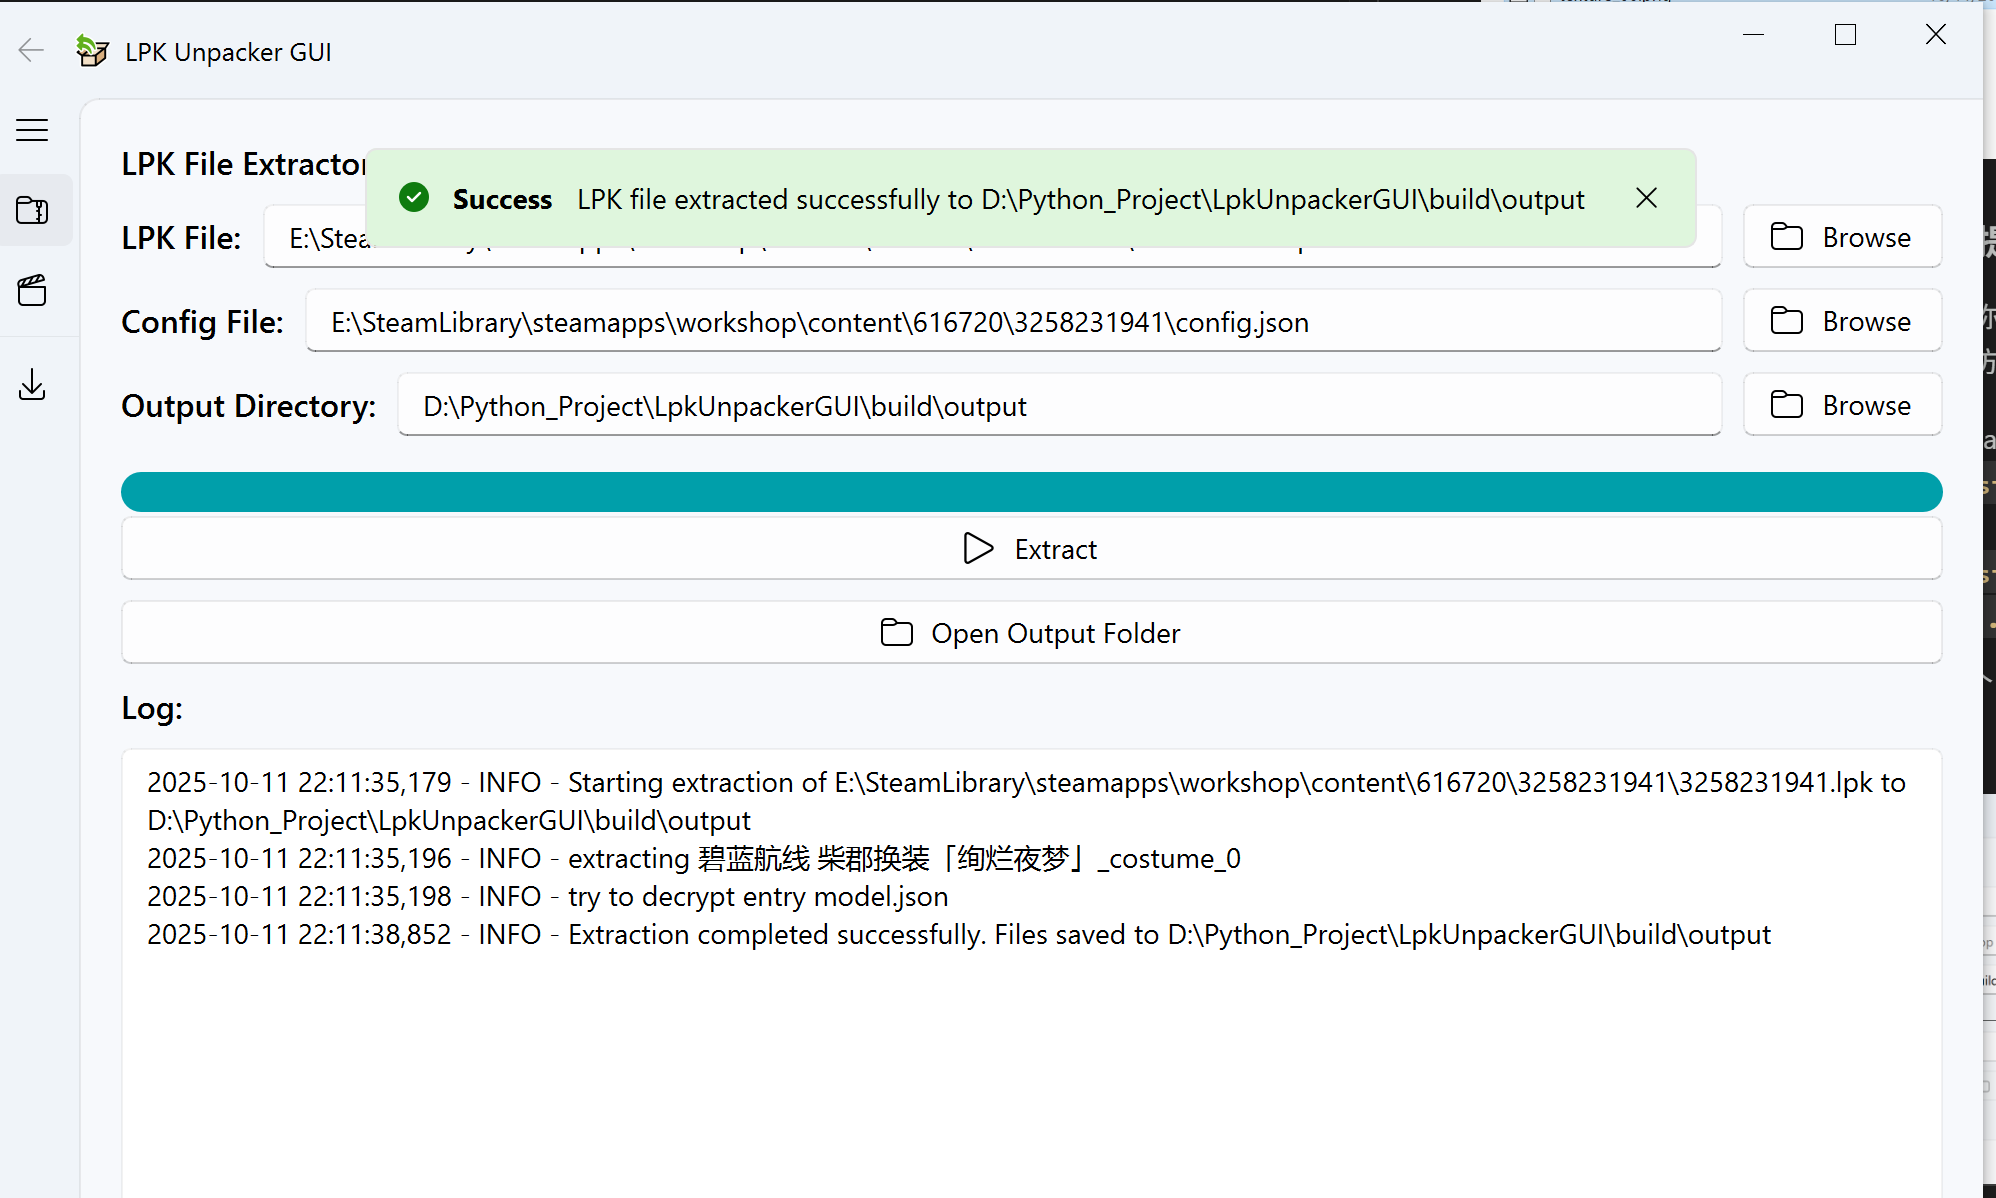
Task: Click the teal extraction progress bar
Action: point(1030,492)
